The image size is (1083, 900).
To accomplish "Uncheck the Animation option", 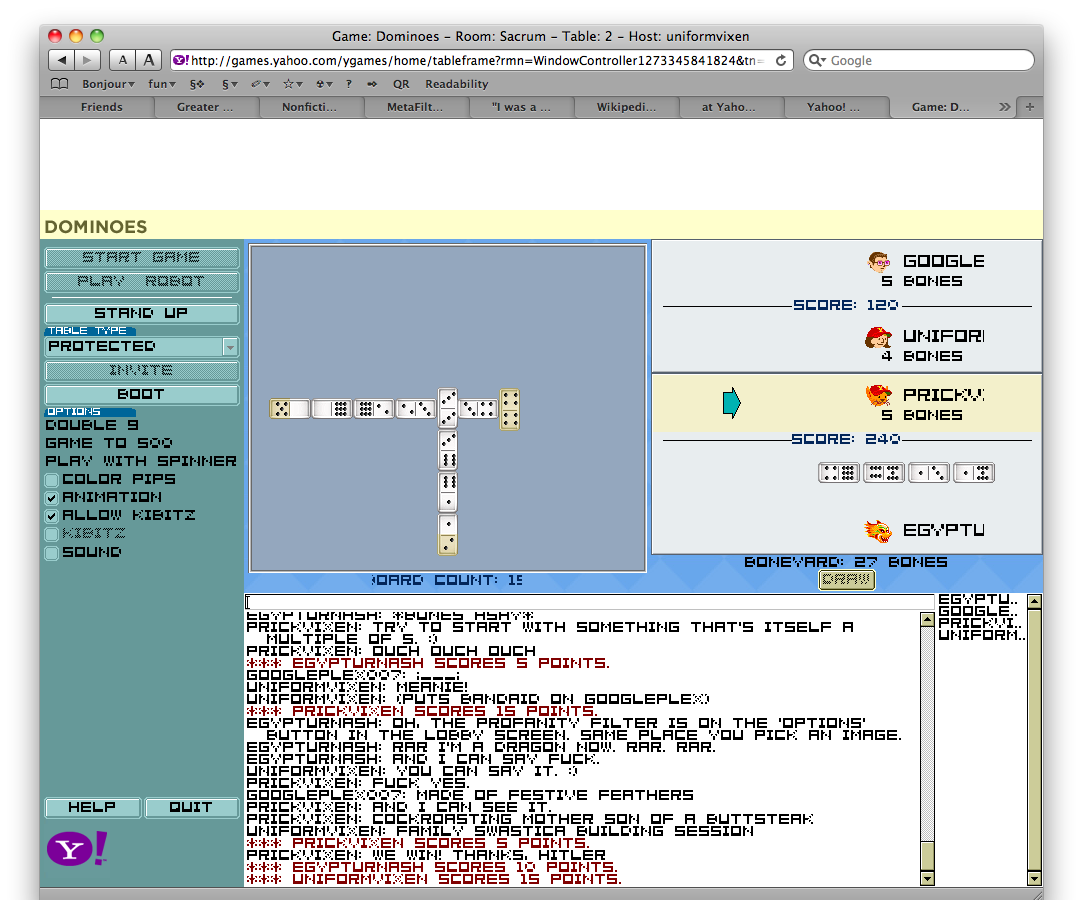I will coord(52,498).
